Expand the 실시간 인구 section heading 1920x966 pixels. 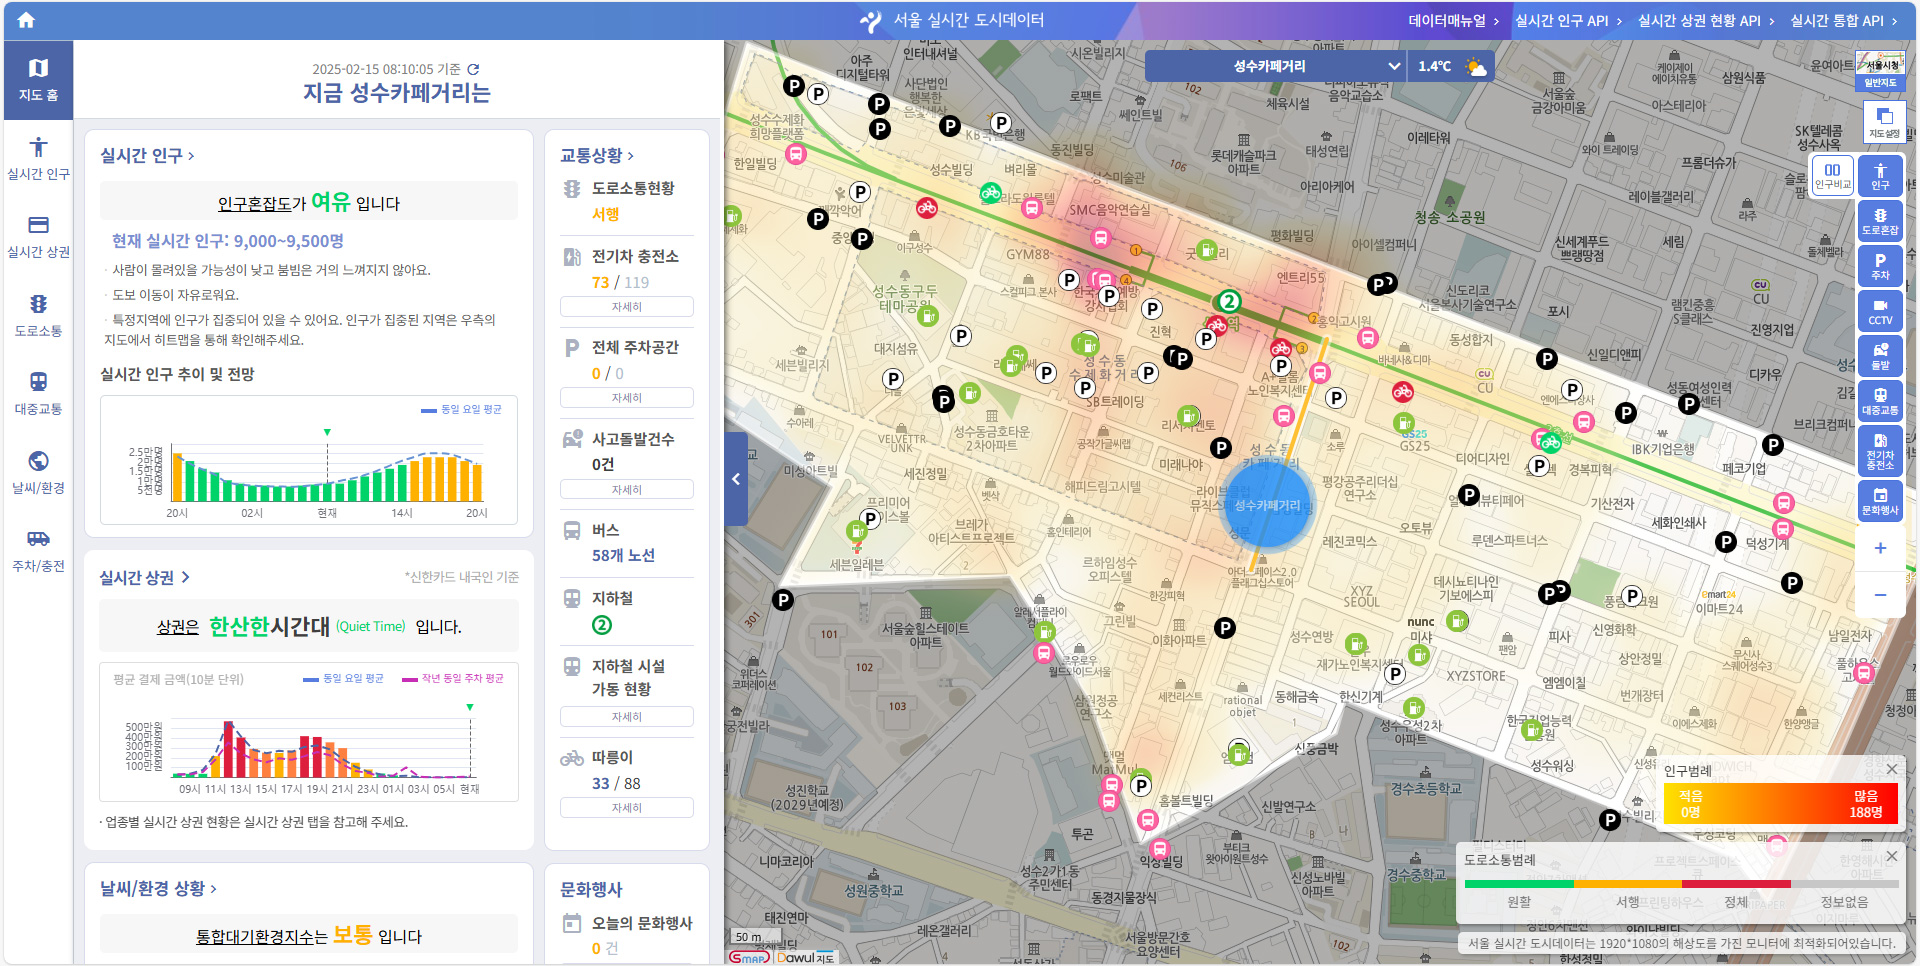tap(147, 156)
